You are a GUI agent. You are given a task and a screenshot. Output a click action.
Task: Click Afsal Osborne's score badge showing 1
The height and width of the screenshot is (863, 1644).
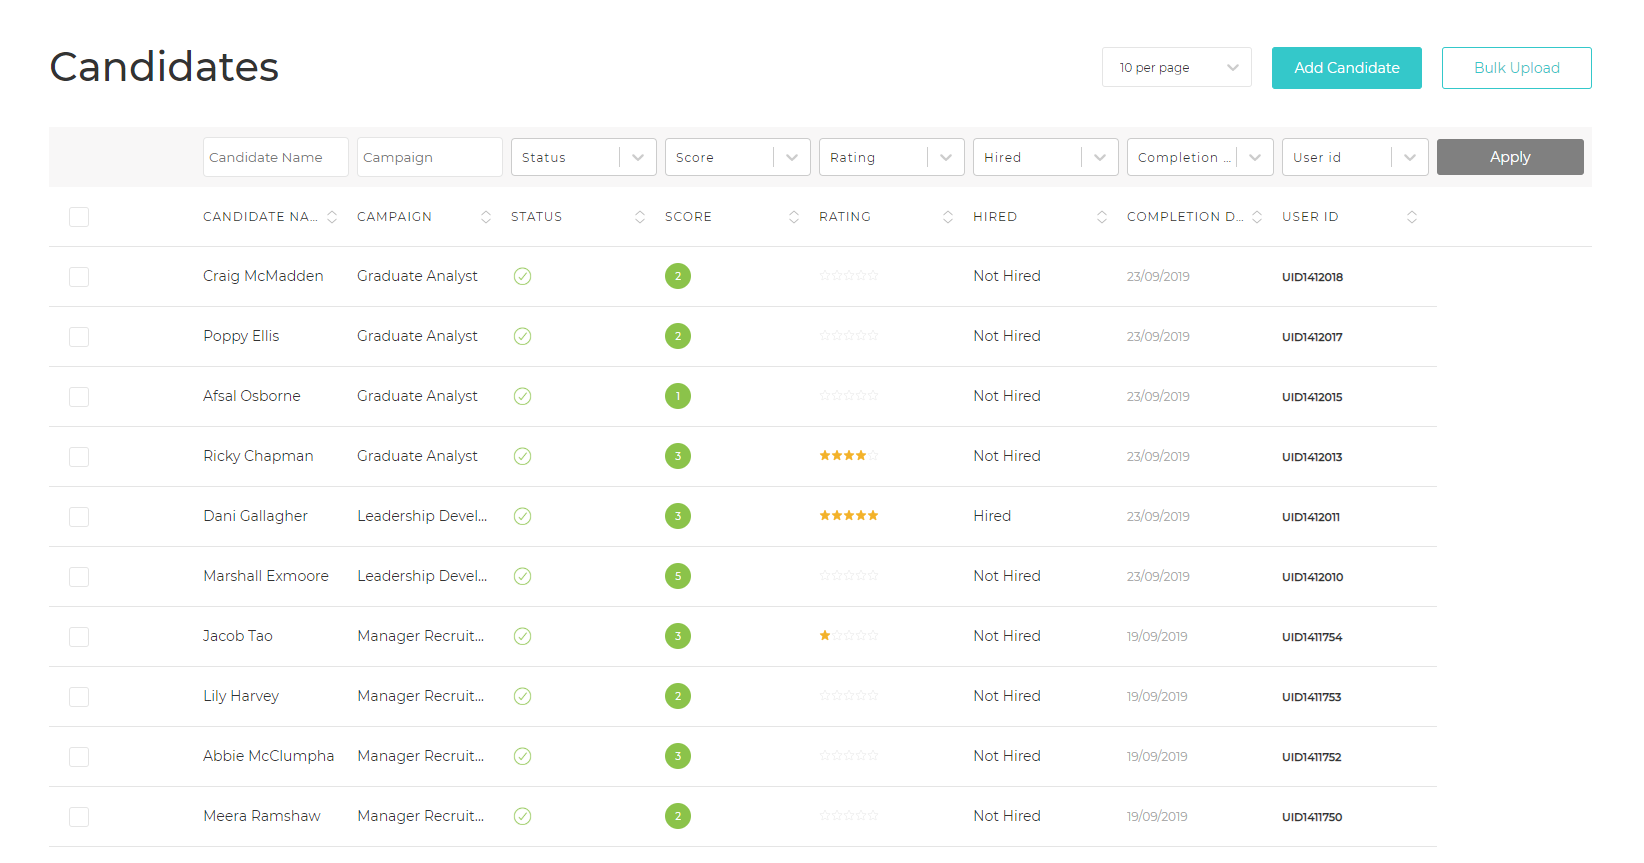click(x=678, y=396)
